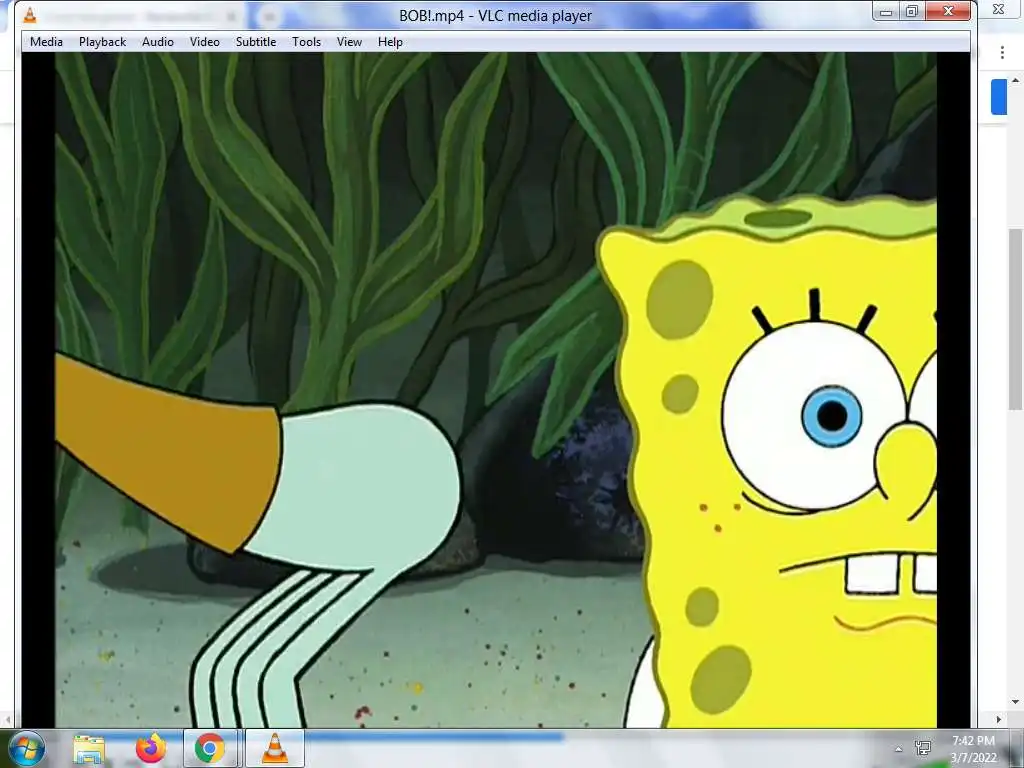This screenshot has width=1024, height=768.
Task: Click the BOB!.mp4 - VLC media player title
Action: (x=496, y=16)
